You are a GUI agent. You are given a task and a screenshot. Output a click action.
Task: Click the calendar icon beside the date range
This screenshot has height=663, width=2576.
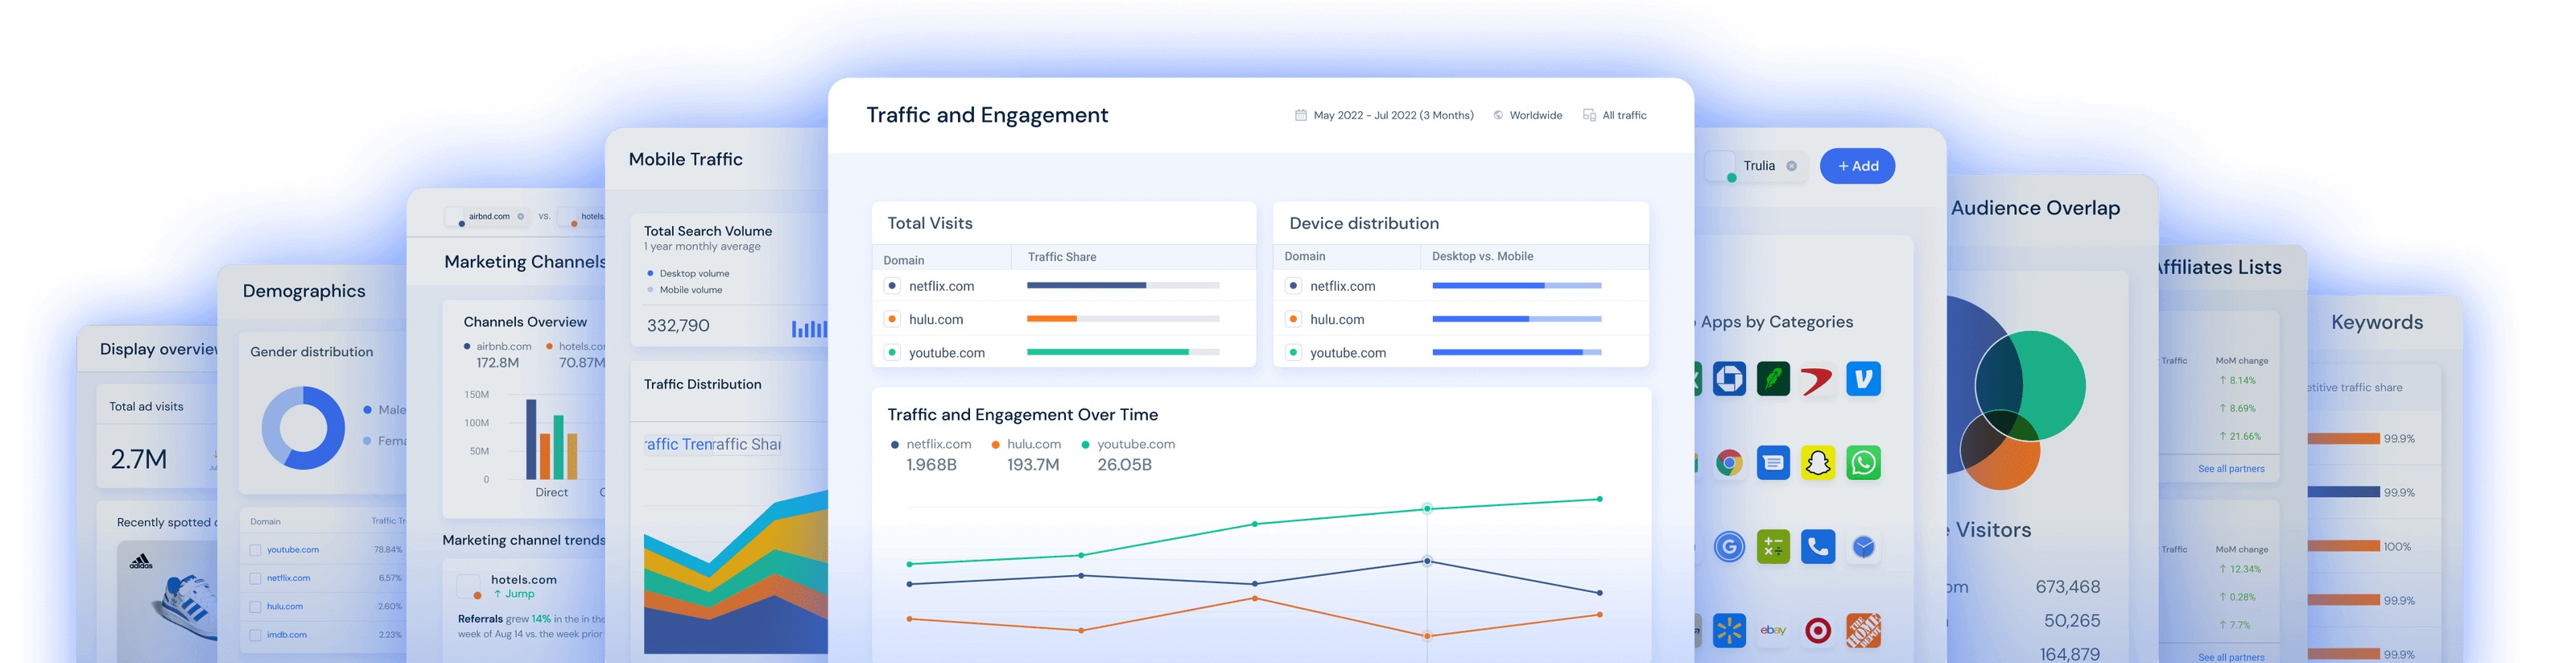click(1300, 115)
